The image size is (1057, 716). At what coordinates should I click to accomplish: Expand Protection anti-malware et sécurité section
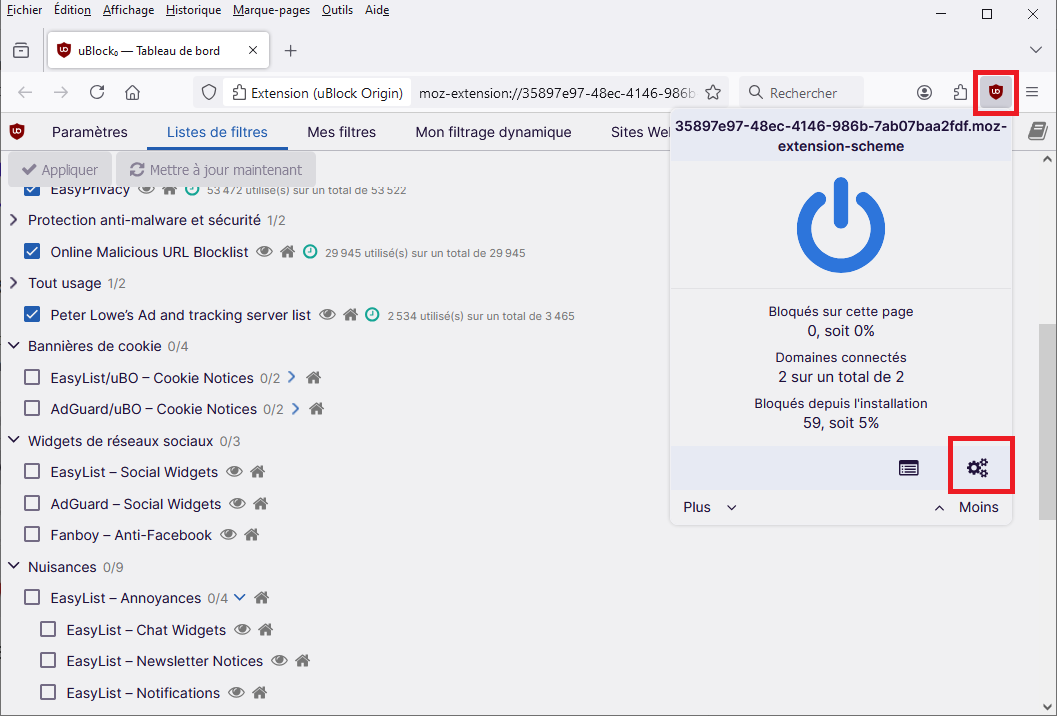14,220
